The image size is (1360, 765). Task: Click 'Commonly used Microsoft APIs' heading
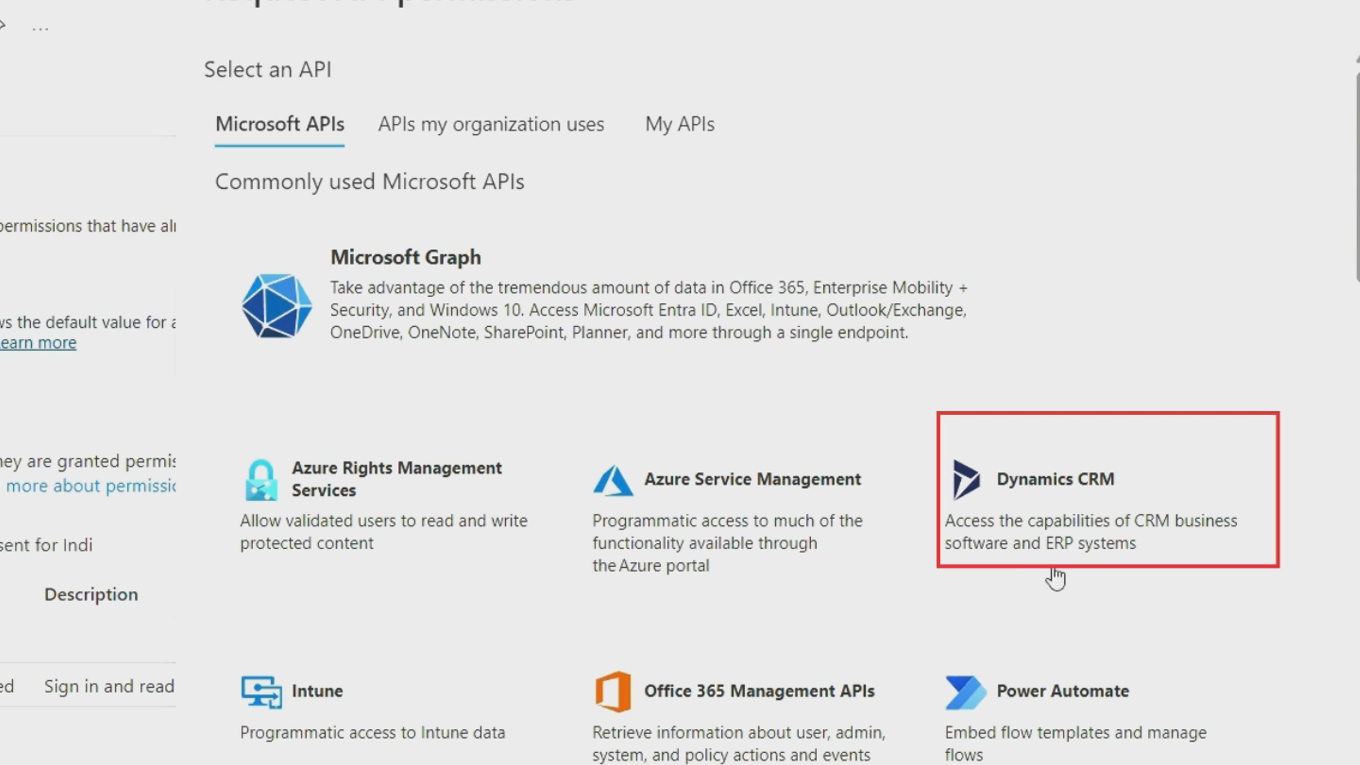pyautogui.click(x=370, y=182)
